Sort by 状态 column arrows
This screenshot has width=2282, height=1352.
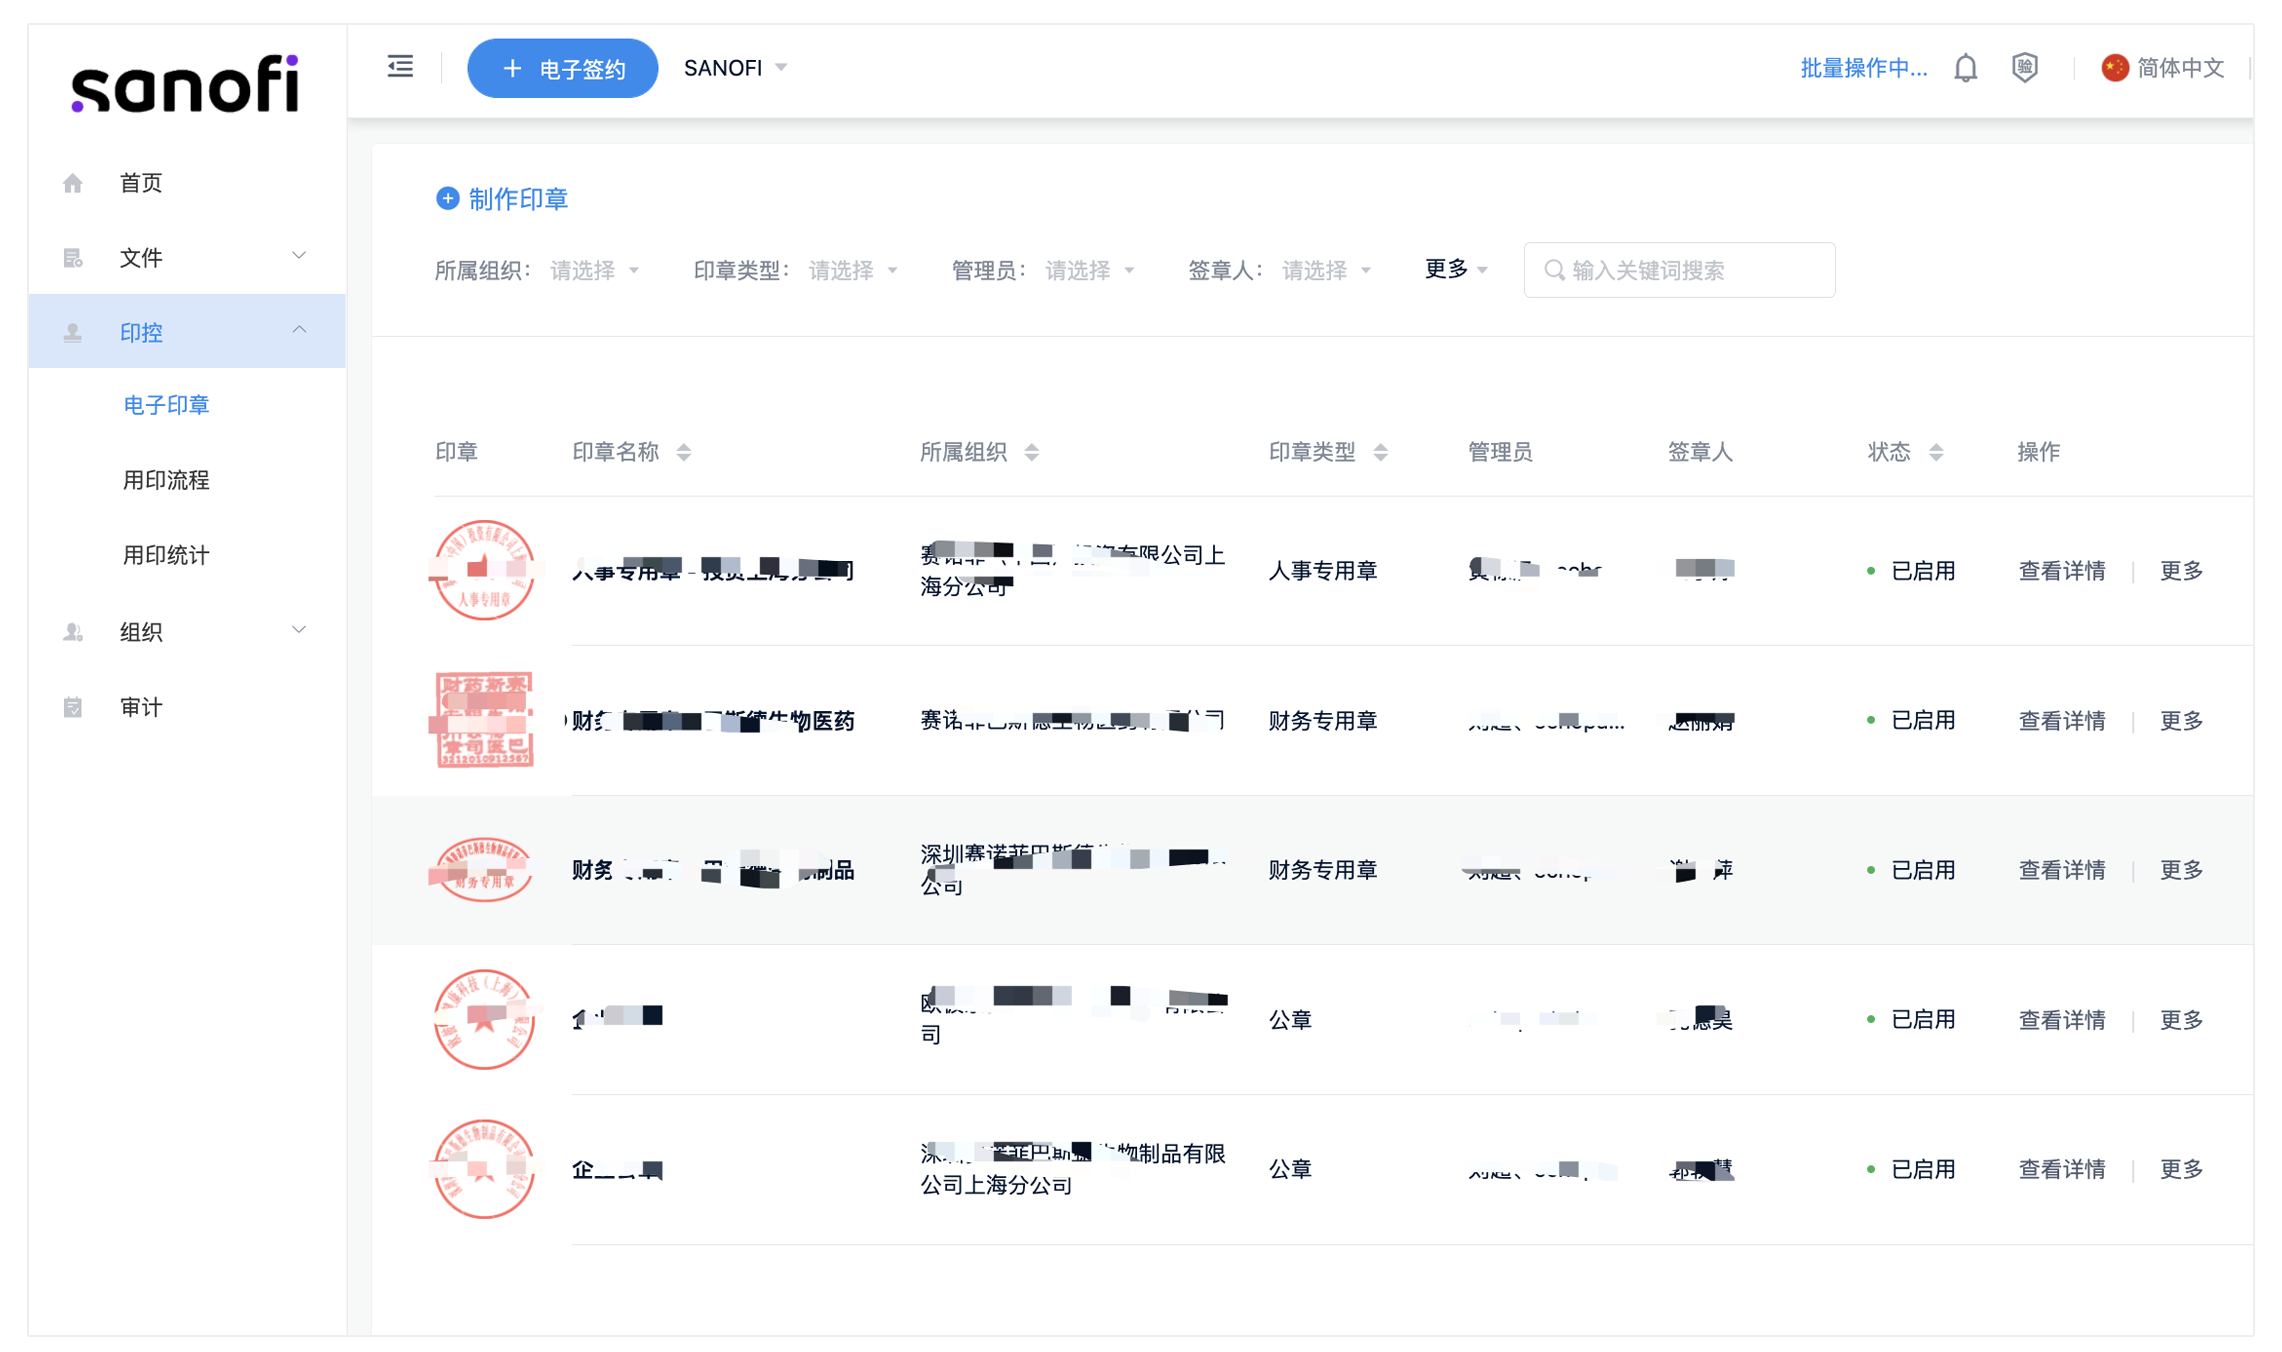[x=1936, y=453]
